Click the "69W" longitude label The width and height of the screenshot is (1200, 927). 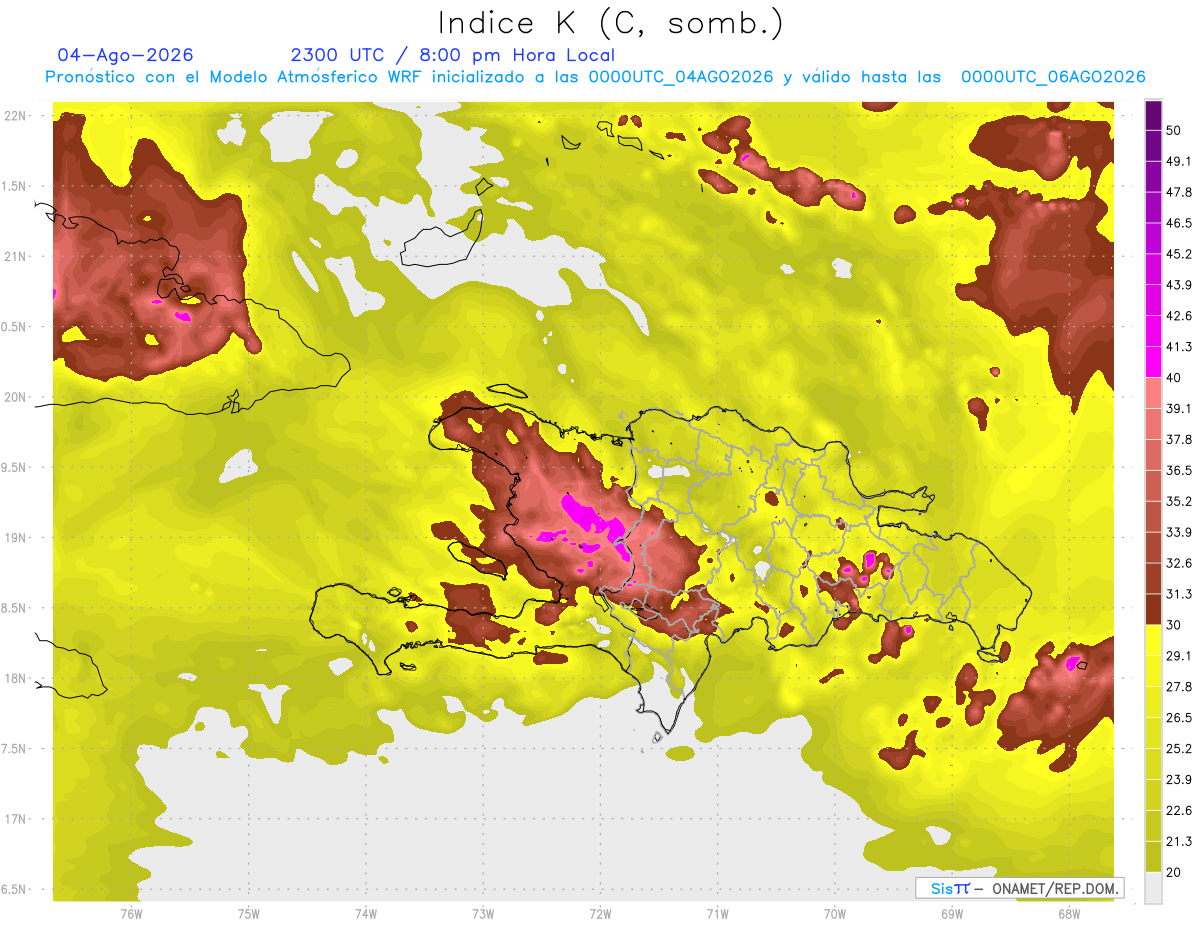tap(952, 913)
